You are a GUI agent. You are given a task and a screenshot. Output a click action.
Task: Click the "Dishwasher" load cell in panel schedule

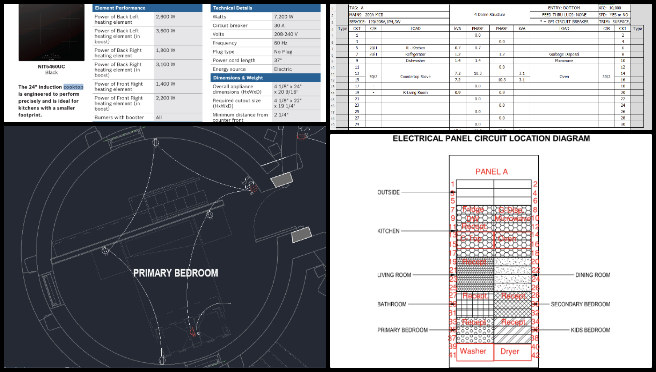[415, 61]
